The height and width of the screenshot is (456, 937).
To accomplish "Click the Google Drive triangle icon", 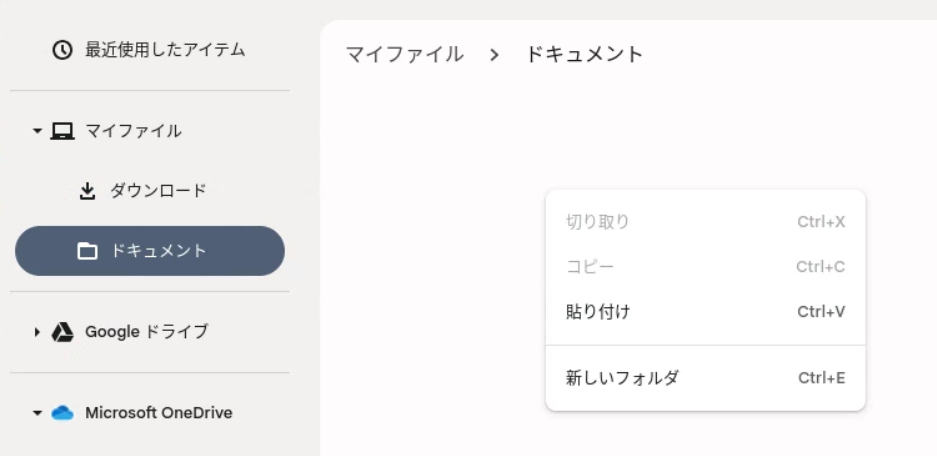I will pos(62,332).
